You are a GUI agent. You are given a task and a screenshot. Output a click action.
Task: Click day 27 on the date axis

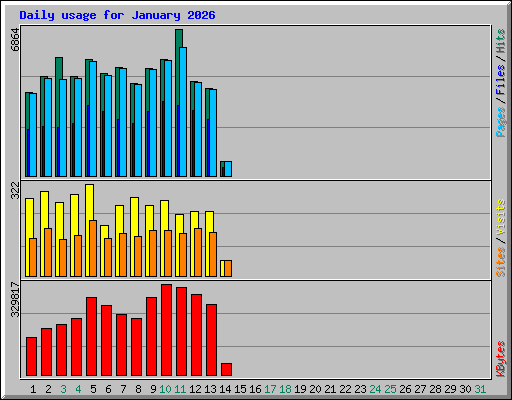point(420,389)
